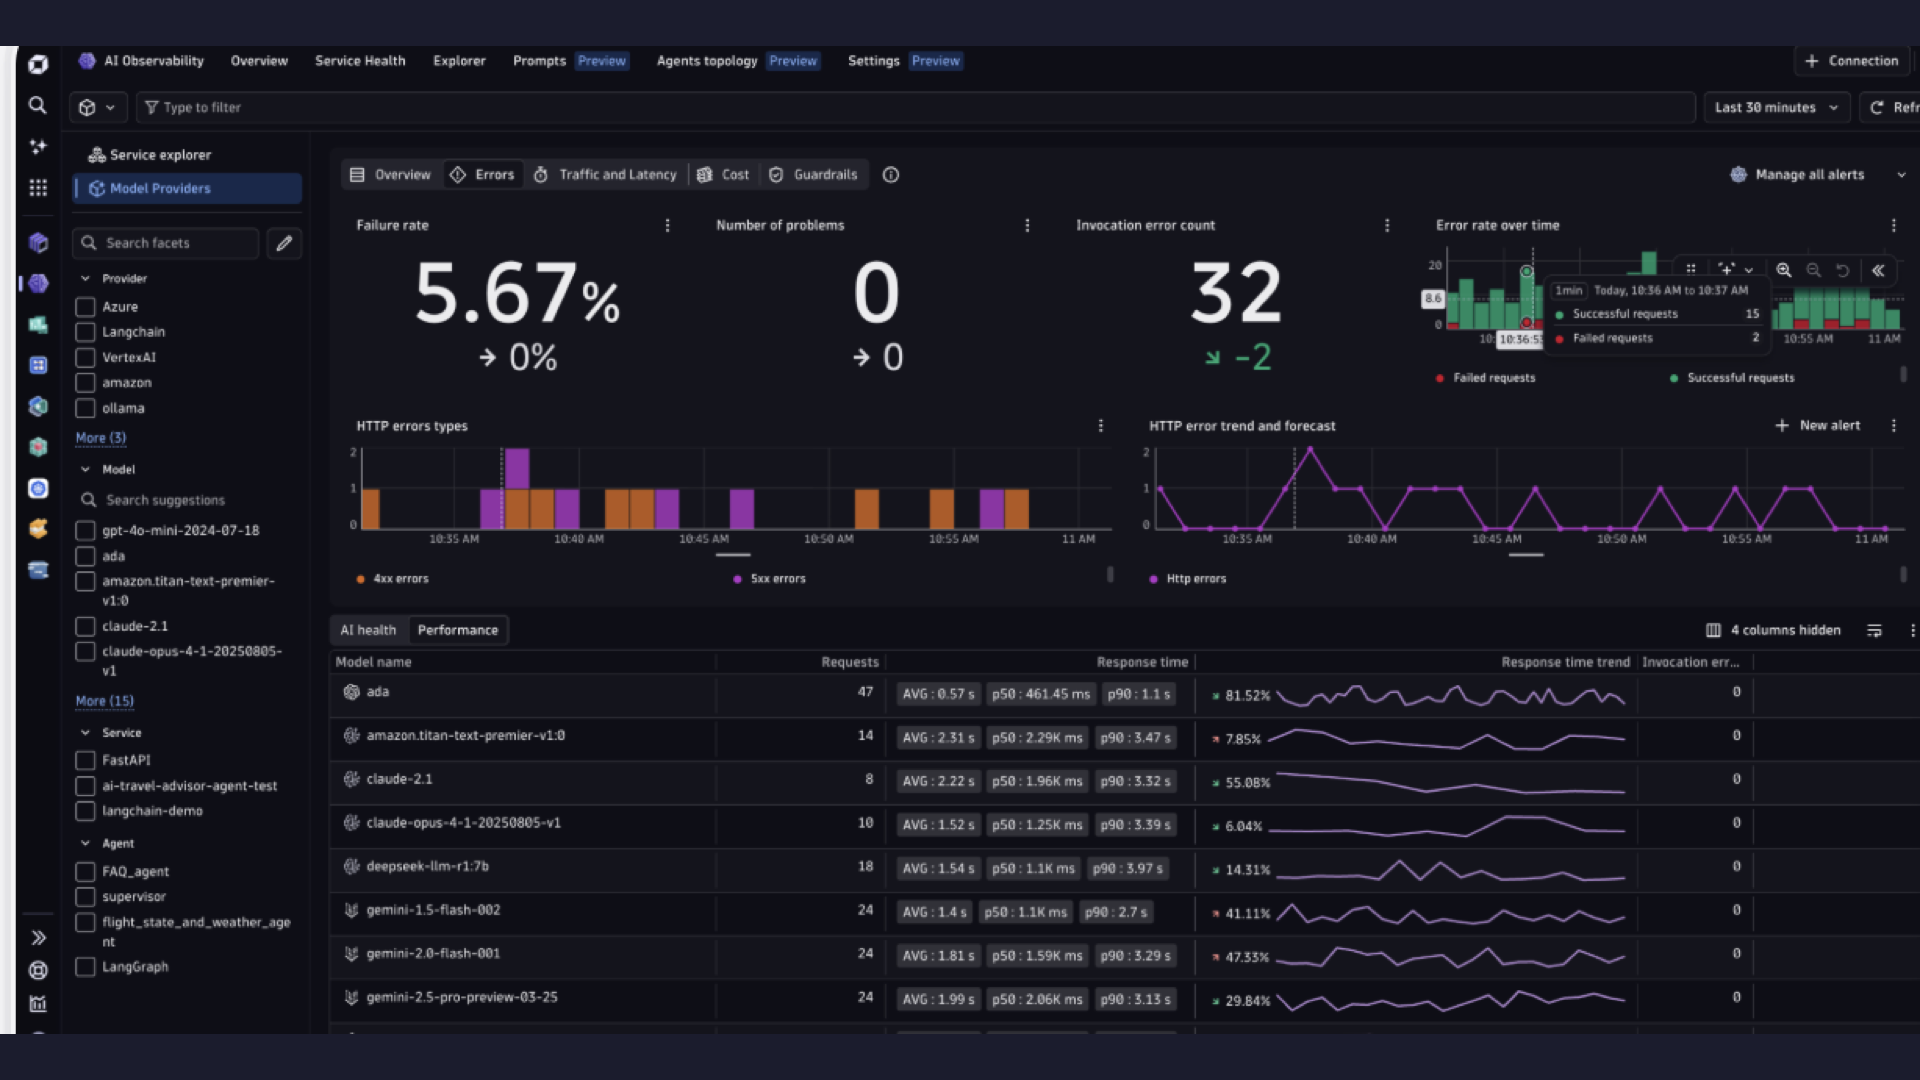Viewport: 1920px width, 1080px height.
Task: Click reset zoom icon on error rate chart
Action: pos(1843,270)
